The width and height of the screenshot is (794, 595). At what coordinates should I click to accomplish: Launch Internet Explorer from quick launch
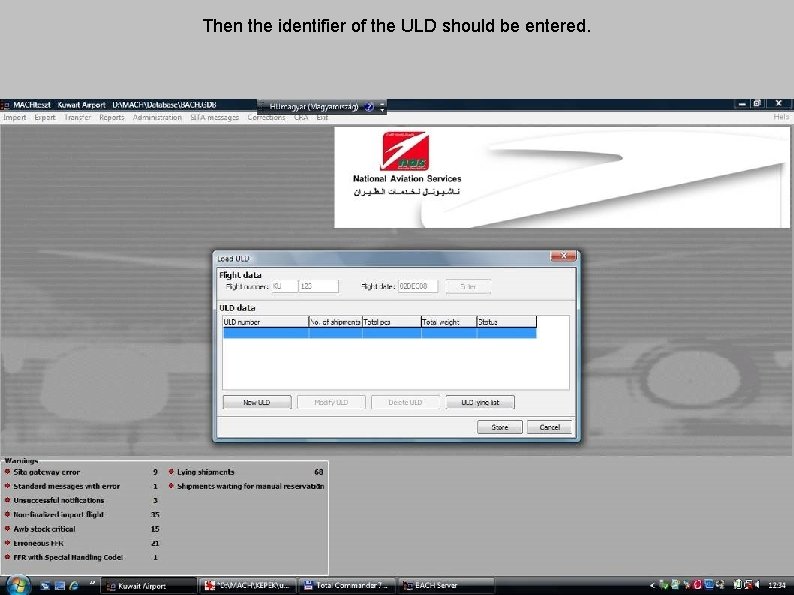click(74, 585)
